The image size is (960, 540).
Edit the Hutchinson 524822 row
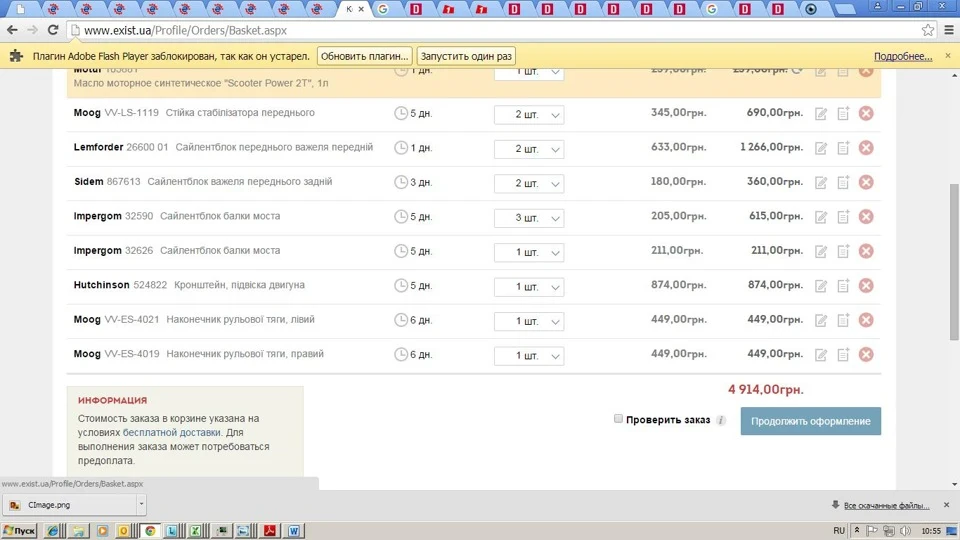(821, 286)
